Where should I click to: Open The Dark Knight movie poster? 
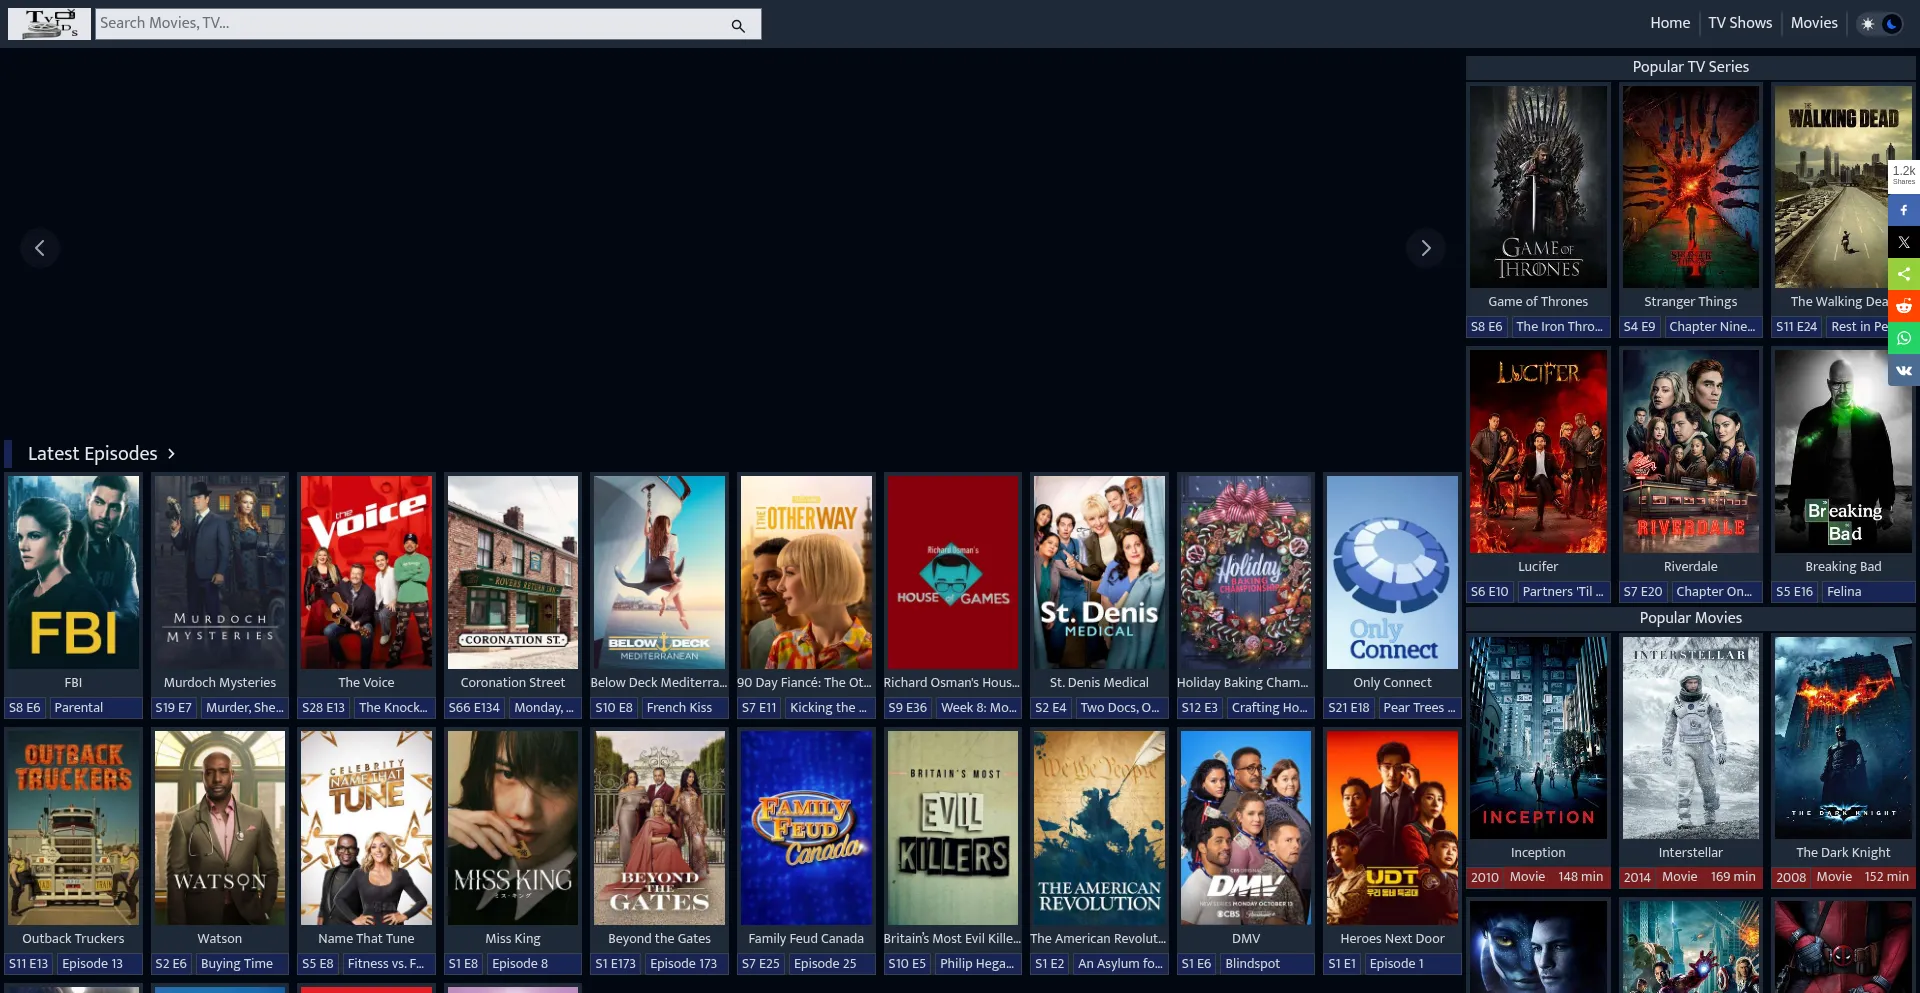[x=1844, y=738]
